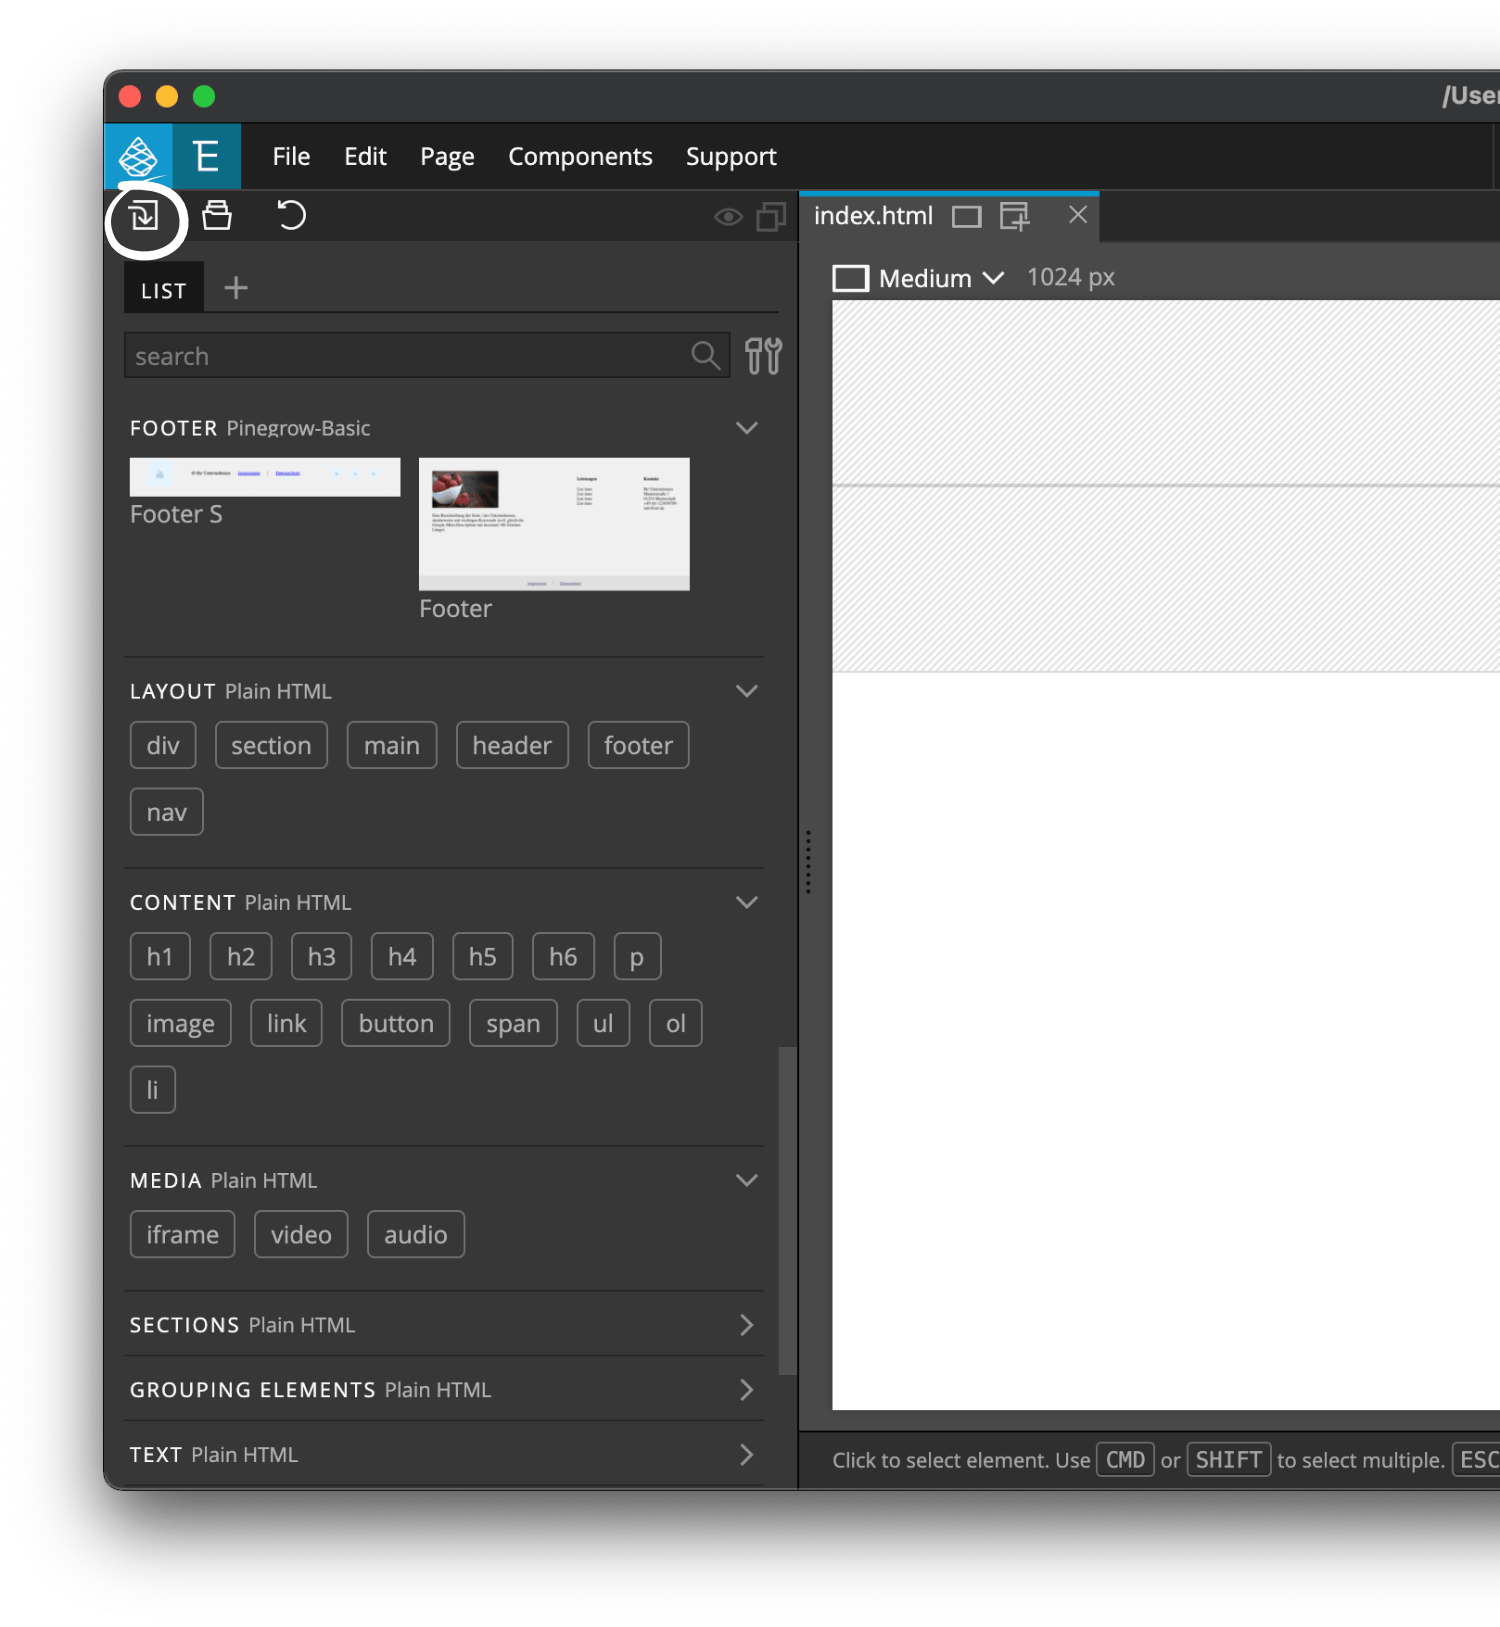This screenshot has height=1627, width=1500.
Task: Open the Page menu
Action: coord(447,157)
